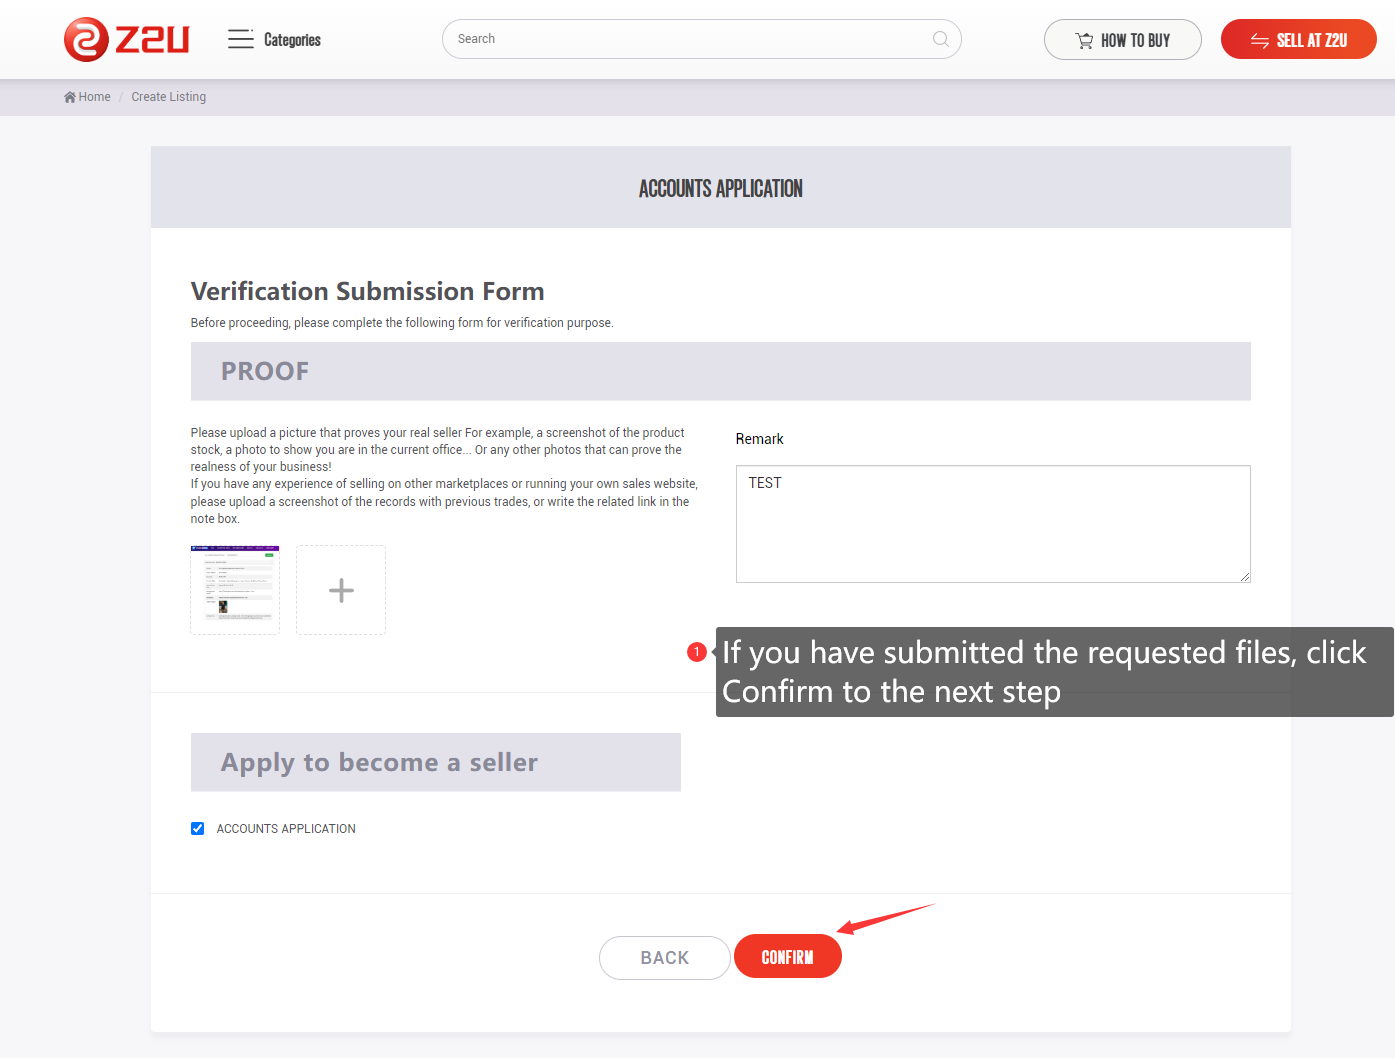Click the Home breadcrumb text link
This screenshot has width=1395, height=1058.
coord(95,97)
